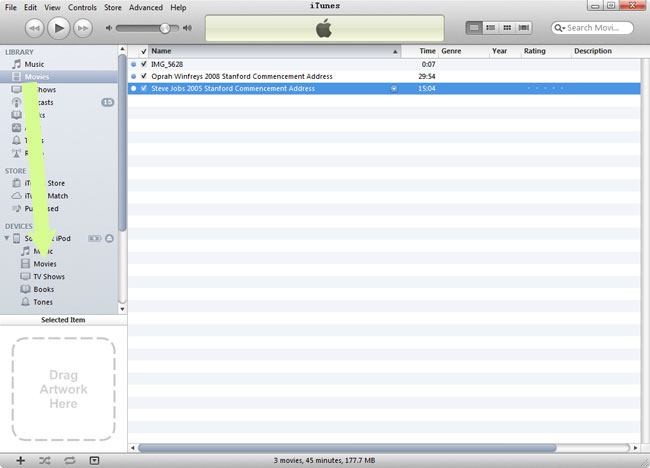Uncheck the Steve Jobs address checkbox
The image size is (650, 468).
[144, 88]
